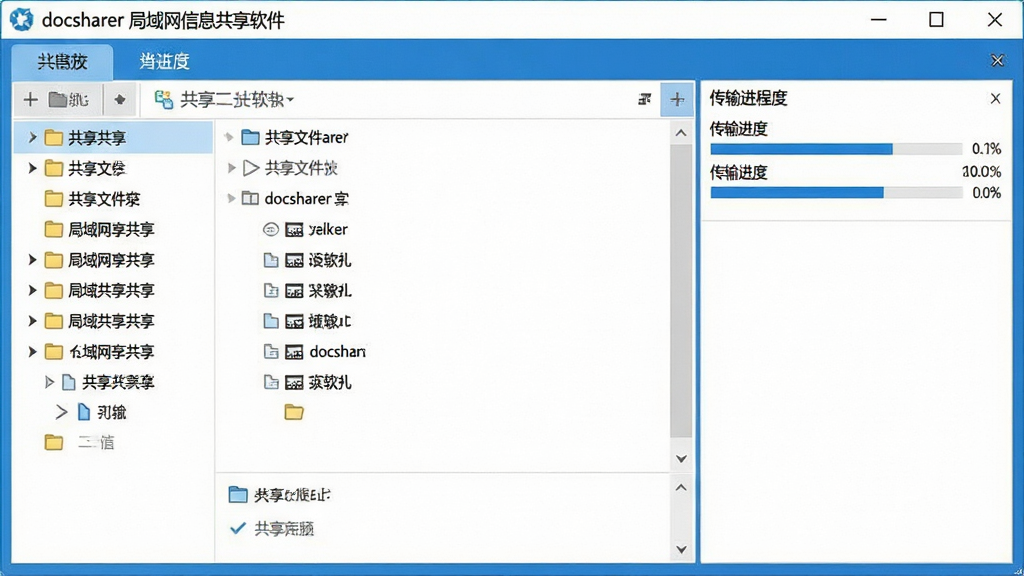Expand the docsharer 享 node arrow
1024x576 pixels.
(231, 198)
